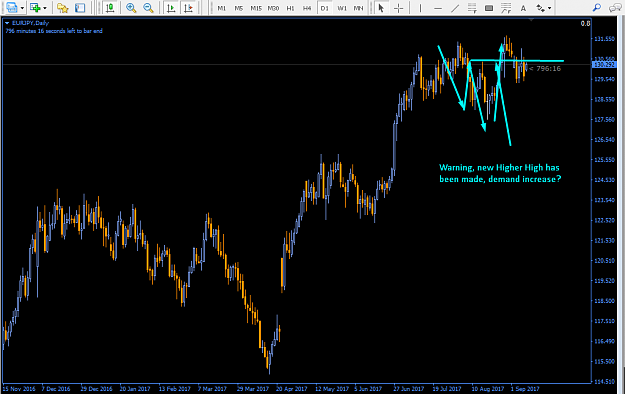Image resolution: width=625 pixels, height=394 pixels.
Task: Select the horizontal line drawing tool
Action: [x=438, y=8]
